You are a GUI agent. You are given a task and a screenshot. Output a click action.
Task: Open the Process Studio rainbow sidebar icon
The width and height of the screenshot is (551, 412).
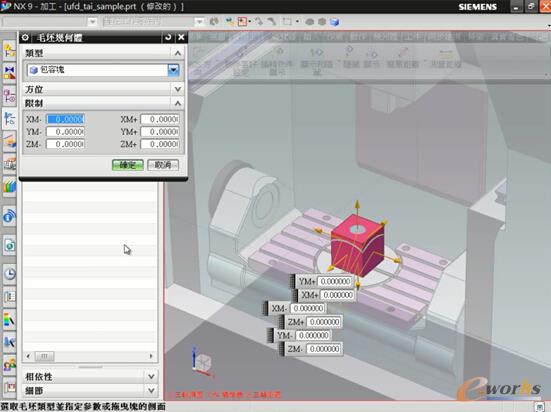9,319
